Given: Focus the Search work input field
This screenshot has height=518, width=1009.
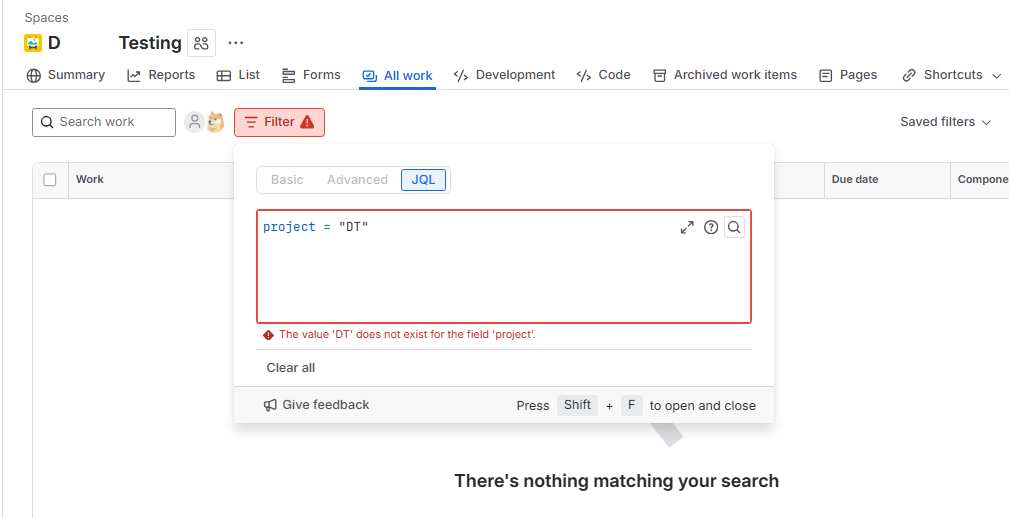Looking at the screenshot, I should [x=104, y=122].
